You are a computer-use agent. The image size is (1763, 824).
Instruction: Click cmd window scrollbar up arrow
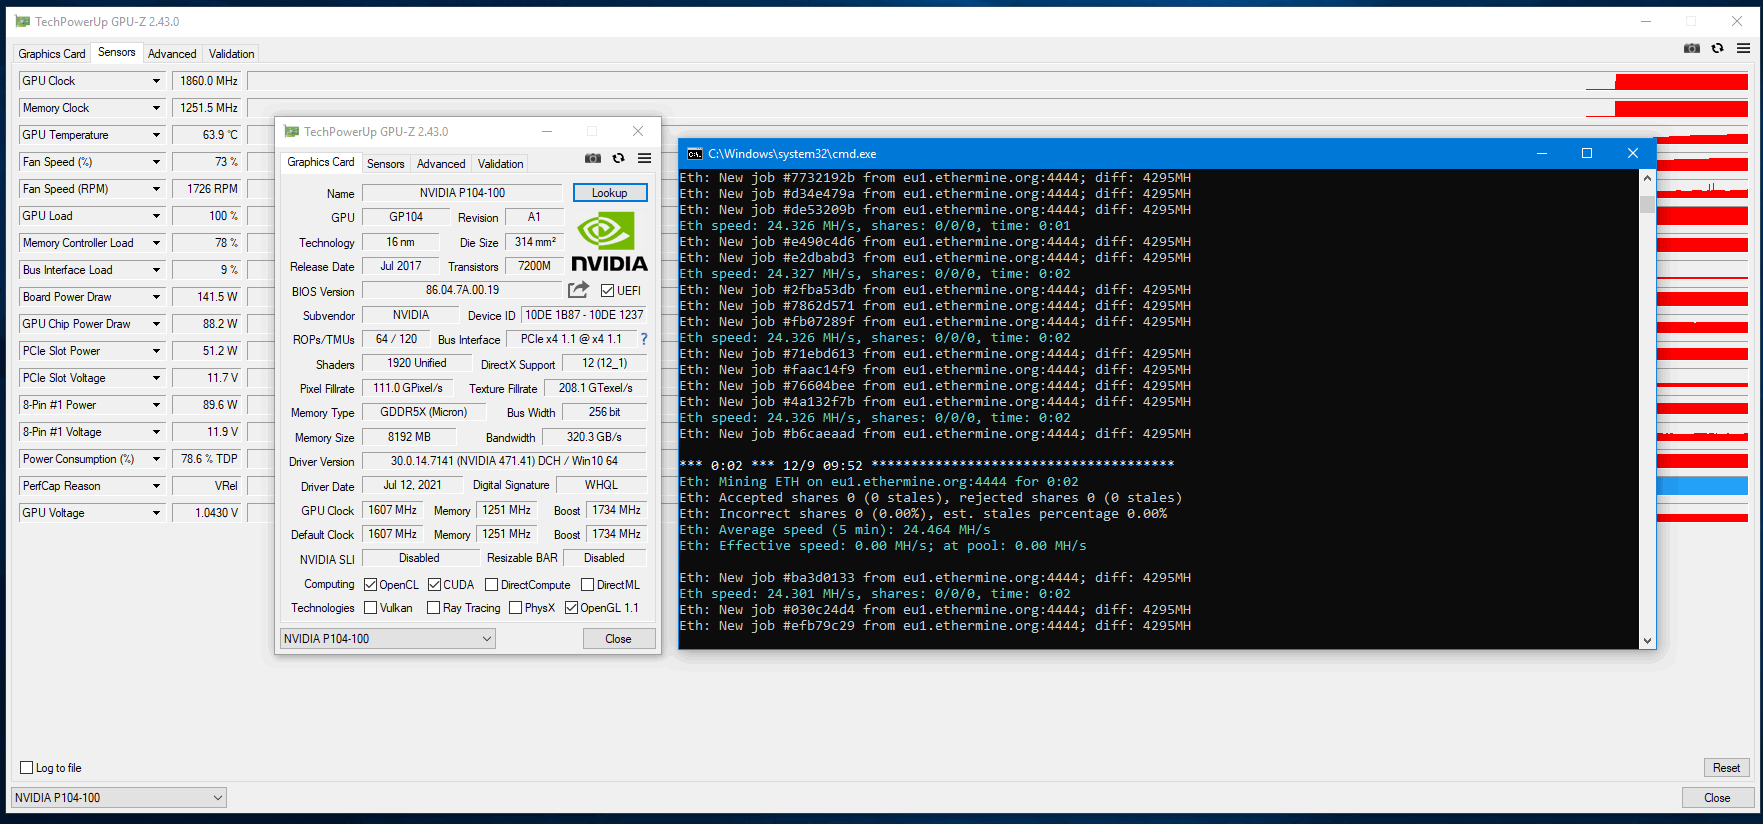pyautogui.click(x=1647, y=178)
